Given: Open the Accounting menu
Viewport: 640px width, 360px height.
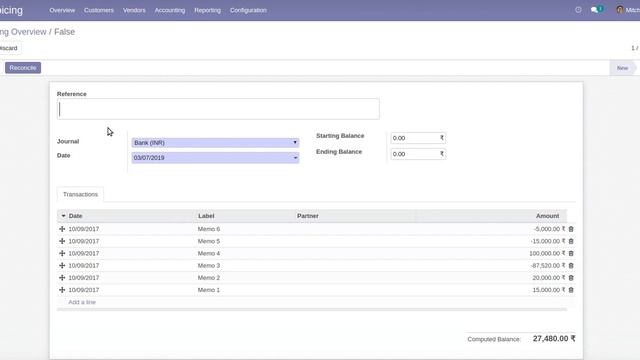Looking at the screenshot, I should click(x=170, y=10).
